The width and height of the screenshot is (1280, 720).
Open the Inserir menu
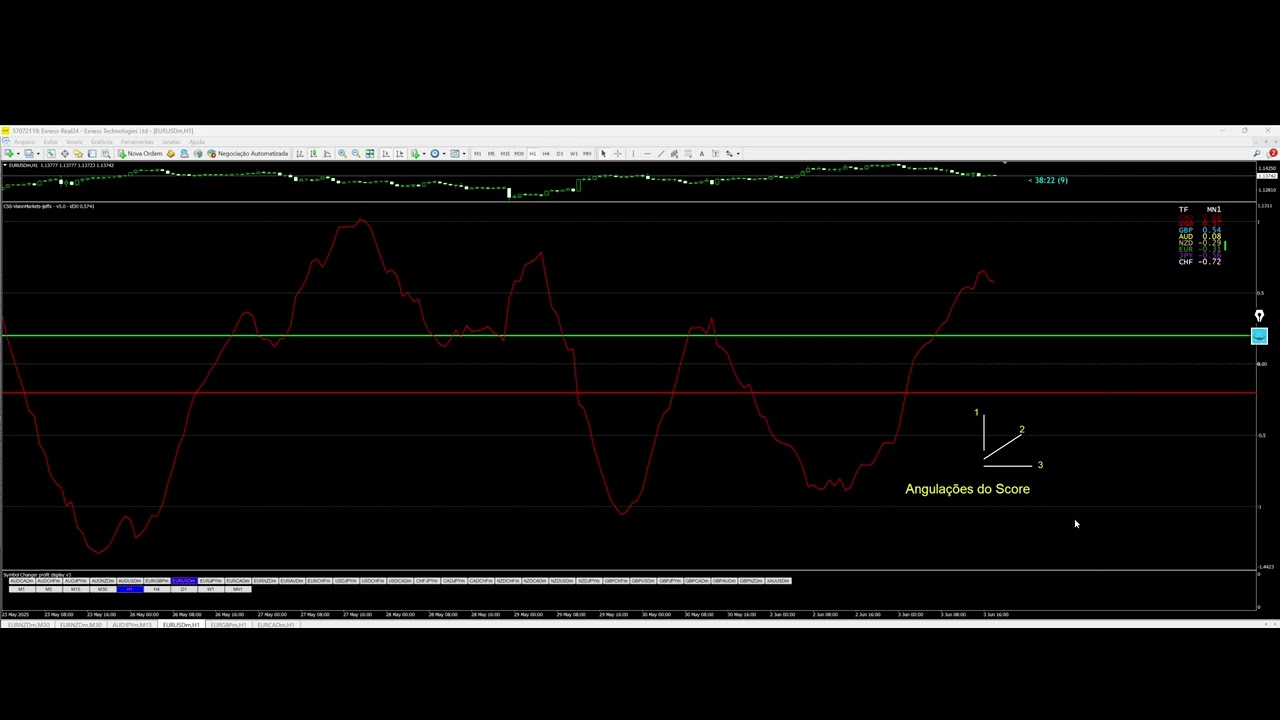74,142
